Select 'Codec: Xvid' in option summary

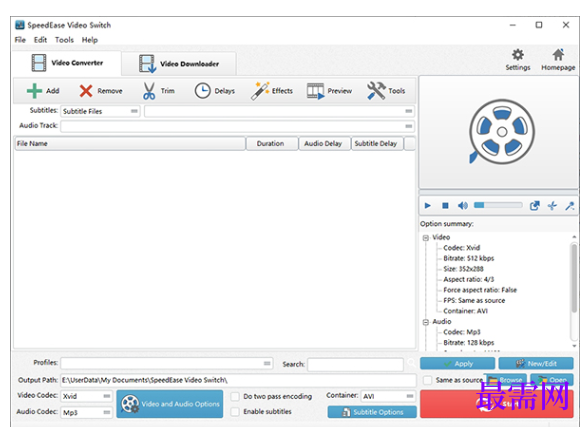461,248
